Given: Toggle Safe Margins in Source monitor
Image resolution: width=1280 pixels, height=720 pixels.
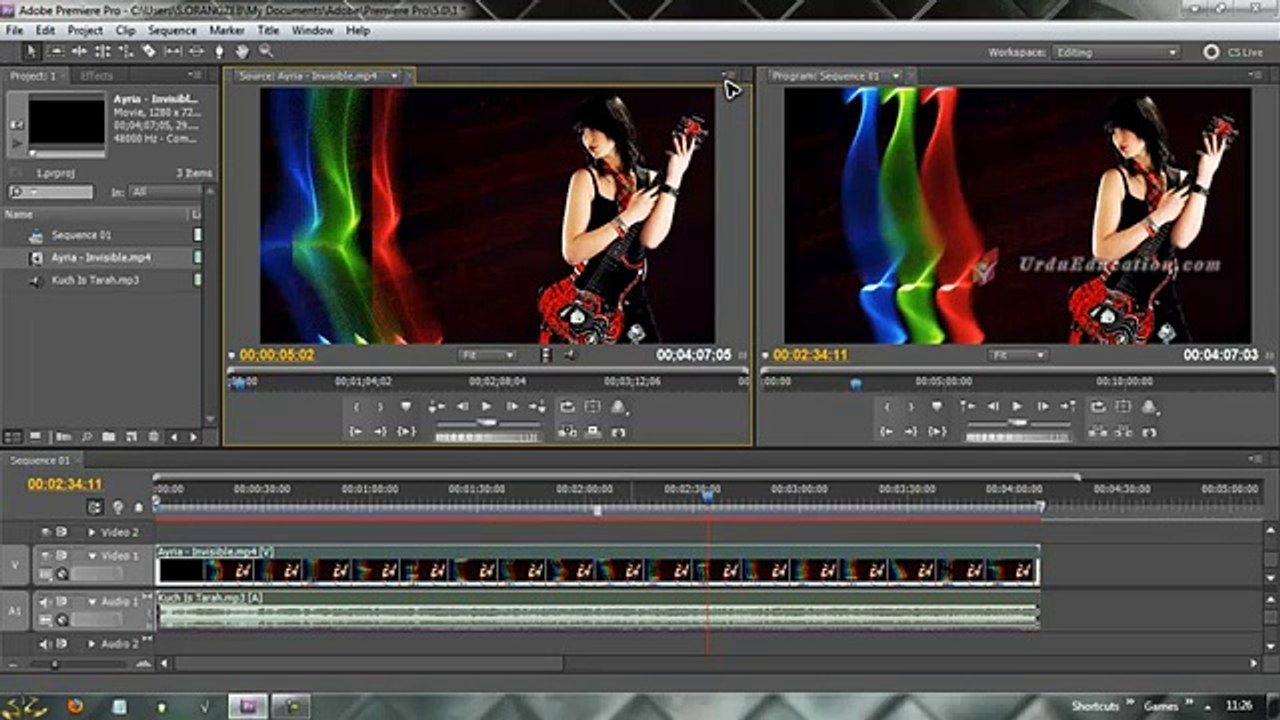Looking at the screenshot, I should click(593, 406).
